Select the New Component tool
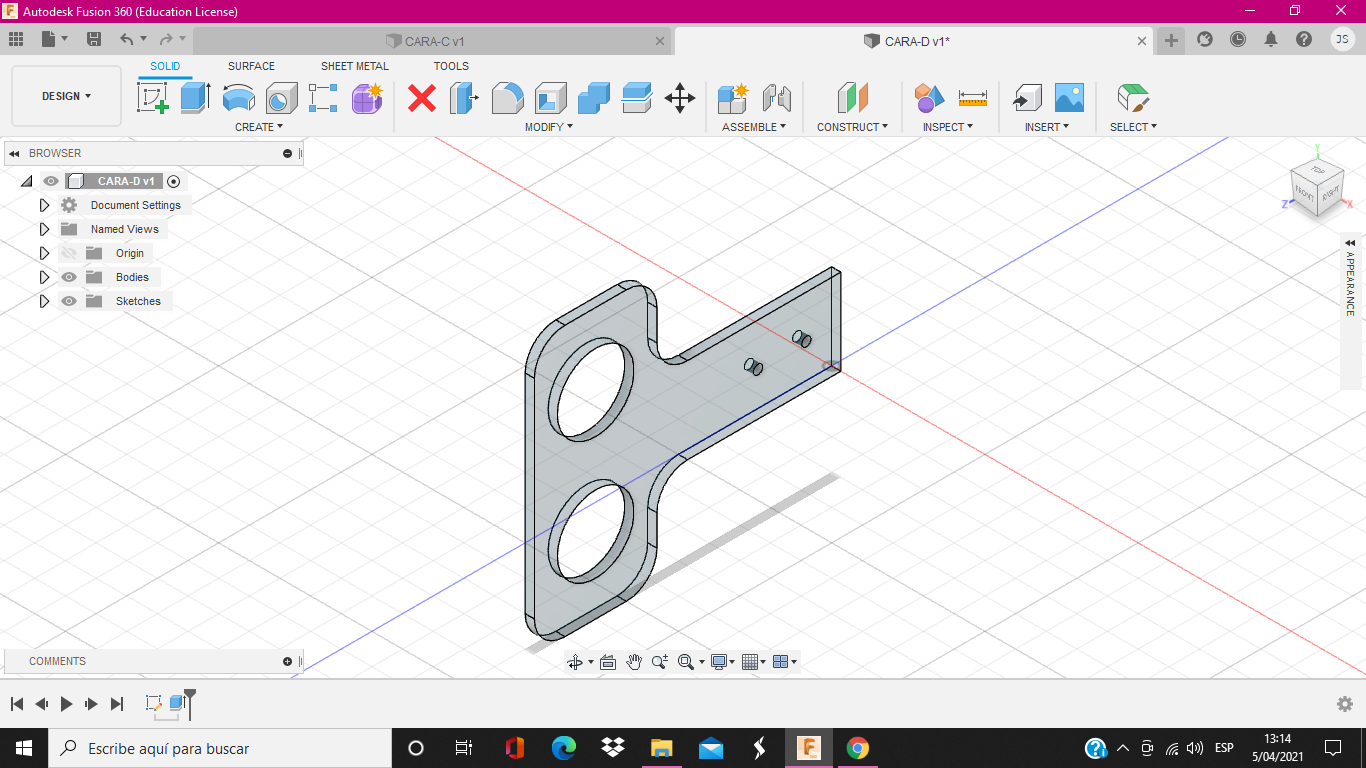The image size is (1366, 768). 733,98
